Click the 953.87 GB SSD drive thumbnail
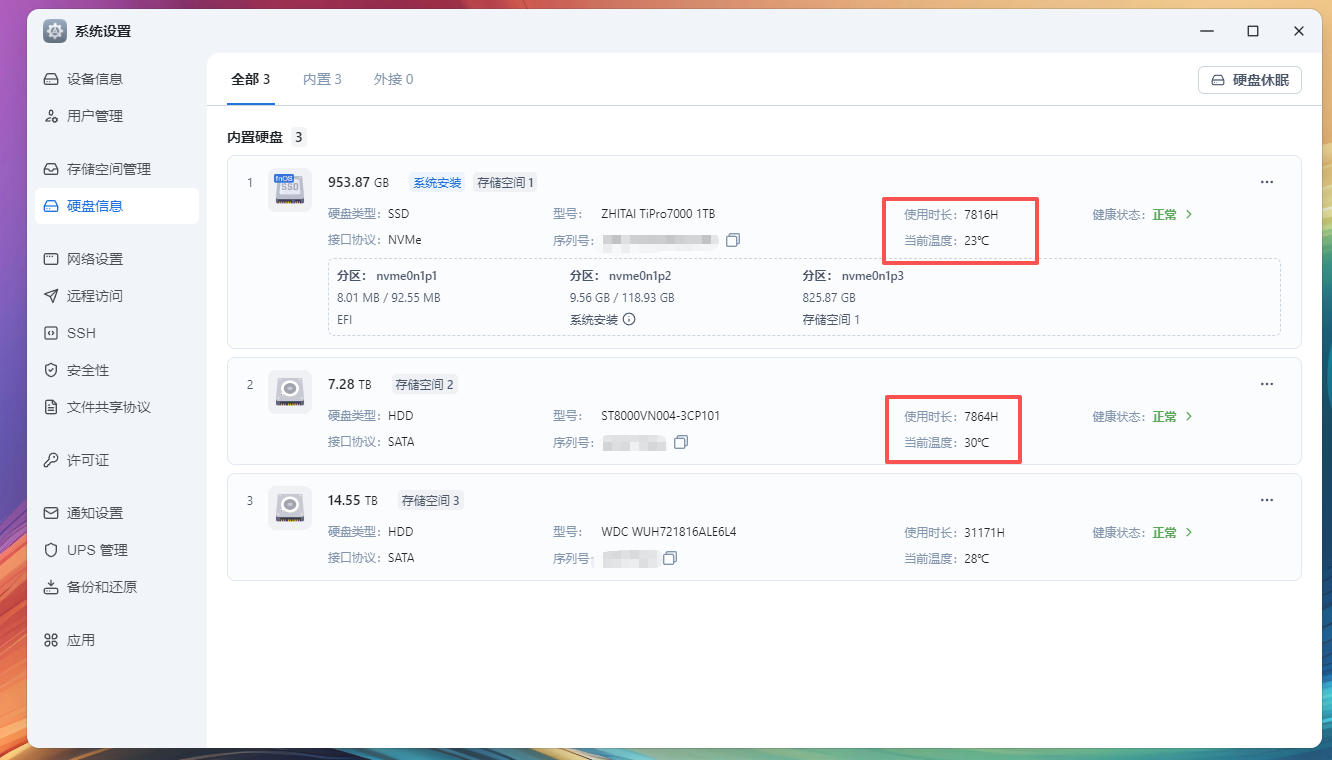This screenshot has width=1332, height=760. coord(290,190)
